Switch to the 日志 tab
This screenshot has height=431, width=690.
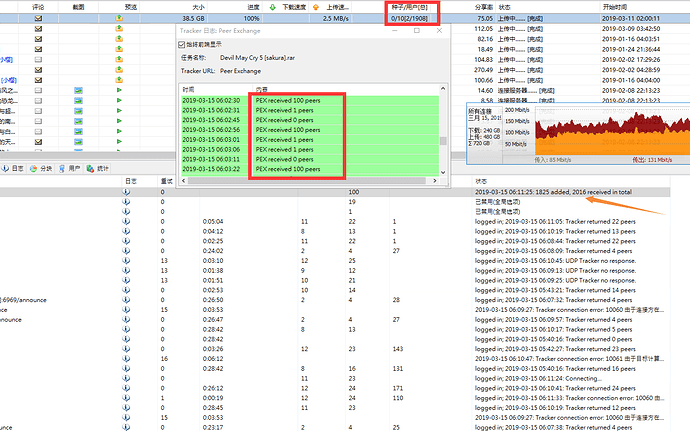13,170
